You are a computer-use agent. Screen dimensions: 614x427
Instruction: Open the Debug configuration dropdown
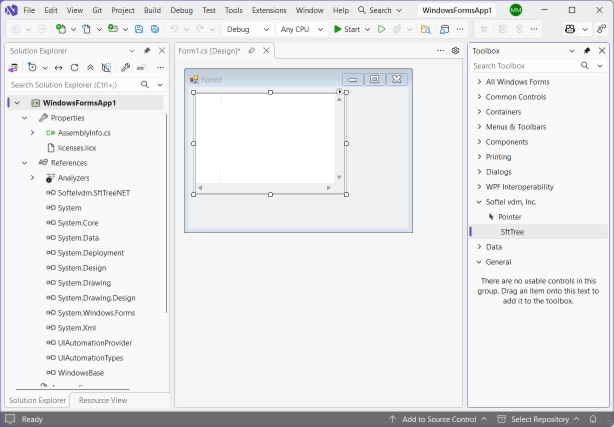[248, 29]
